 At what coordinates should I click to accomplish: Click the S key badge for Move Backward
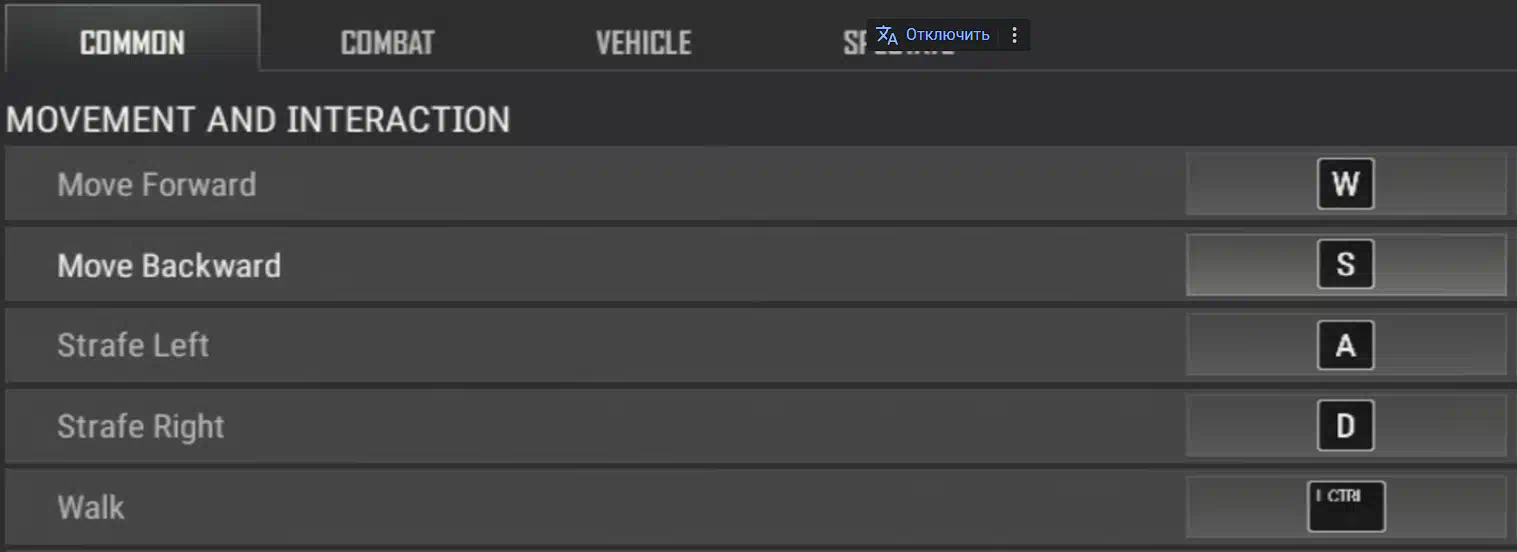pyautogui.click(x=1345, y=265)
